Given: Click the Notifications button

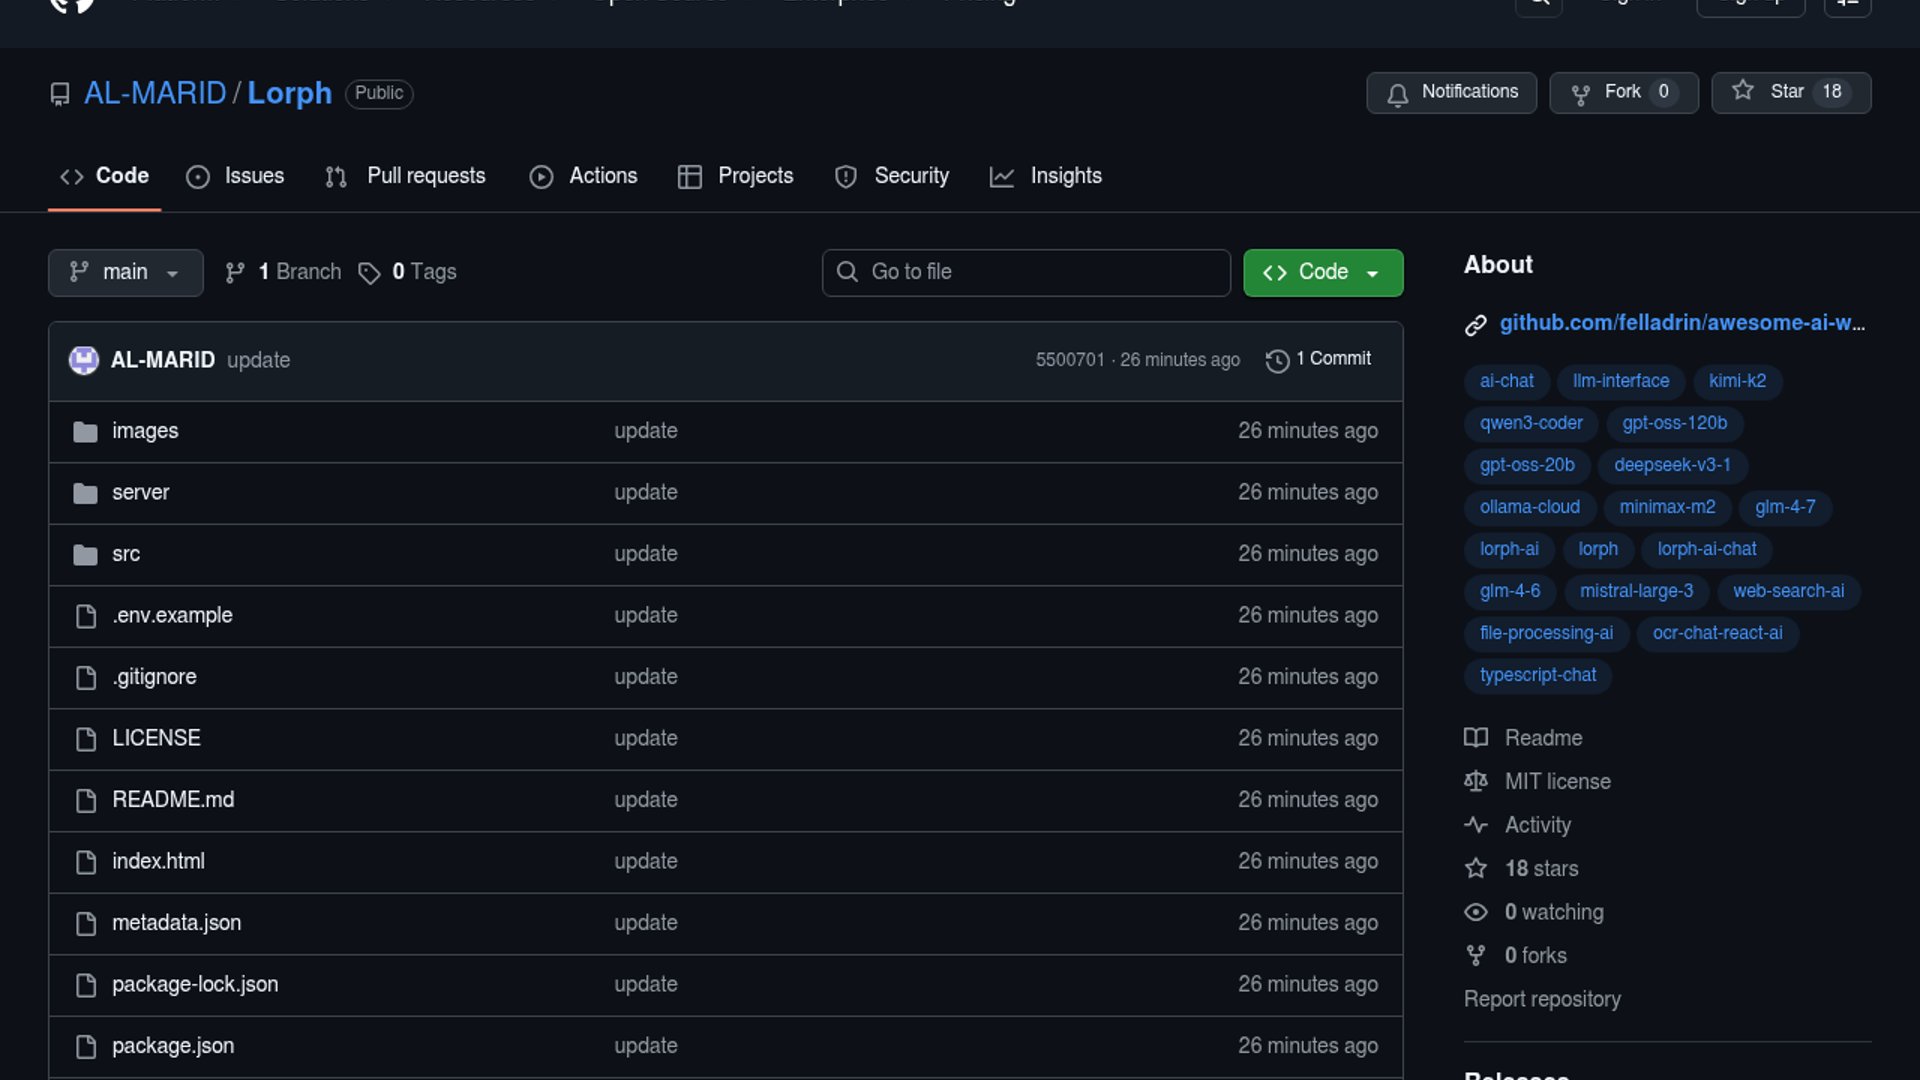Looking at the screenshot, I should pyautogui.click(x=1452, y=93).
